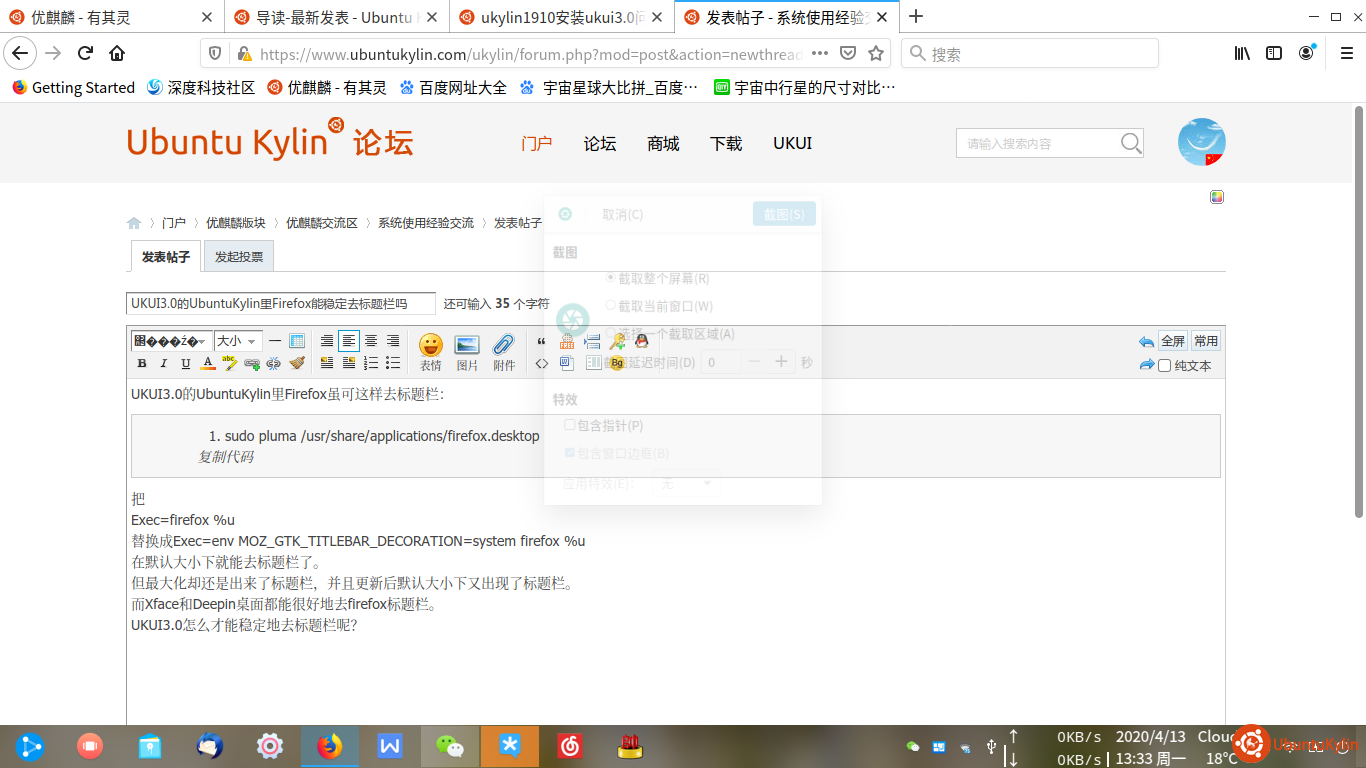Image resolution: width=1366 pixels, height=768 pixels.
Task: Open the 应用特效 combo box in screenshot dialog
Action: pyautogui.click(x=685, y=483)
